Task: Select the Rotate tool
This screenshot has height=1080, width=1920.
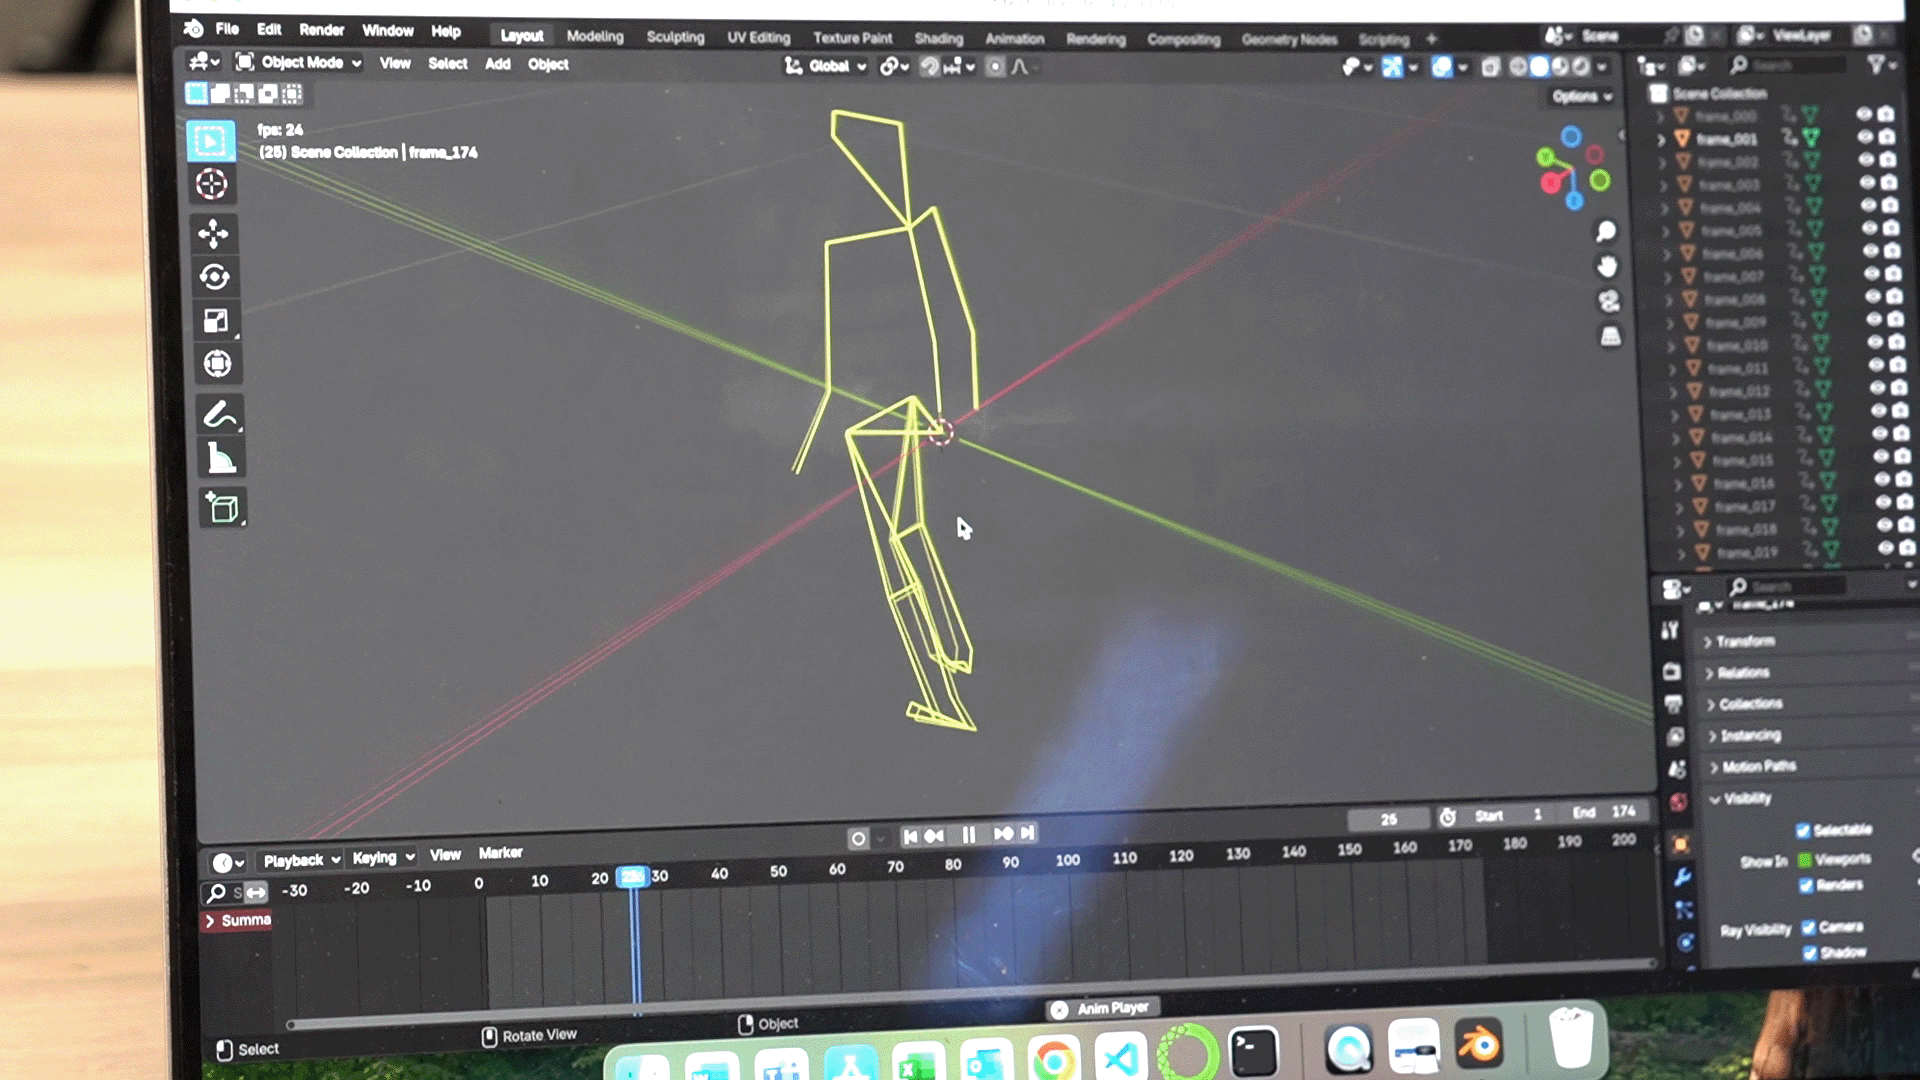Action: point(214,277)
